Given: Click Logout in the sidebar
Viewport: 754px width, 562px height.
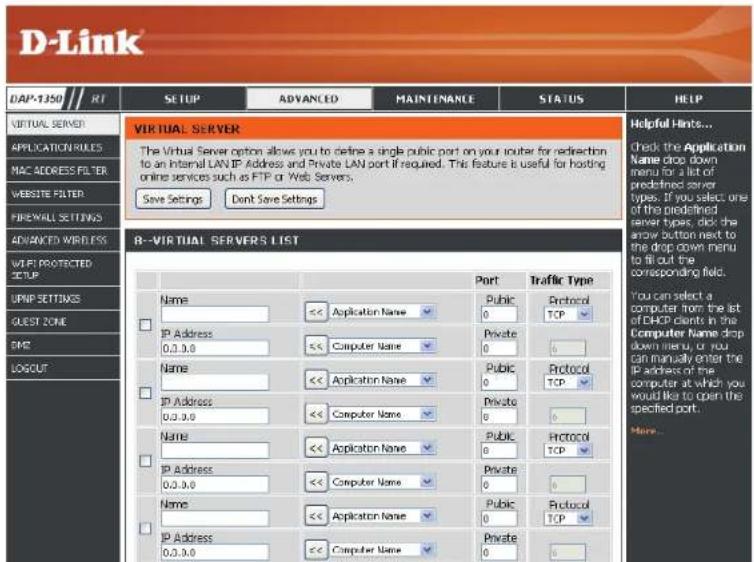Looking at the screenshot, I should [63, 368].
